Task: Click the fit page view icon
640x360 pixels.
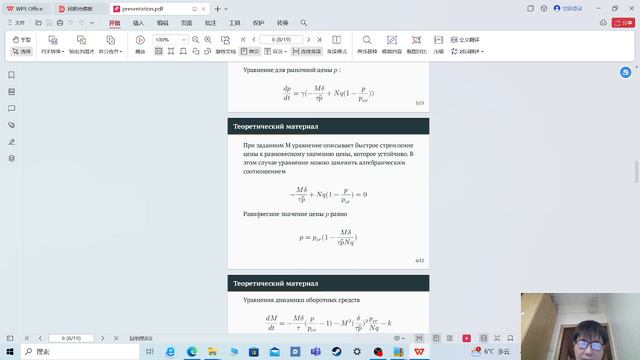Action: (x=183, y=51)
